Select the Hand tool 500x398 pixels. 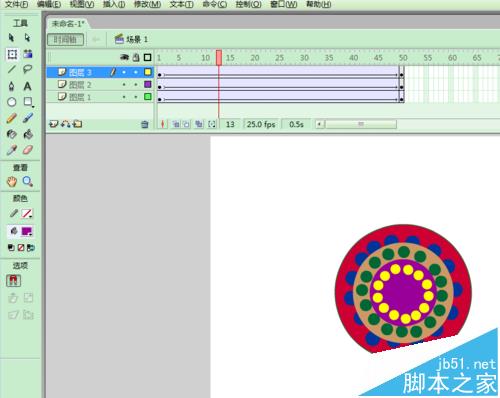[12, 182]
